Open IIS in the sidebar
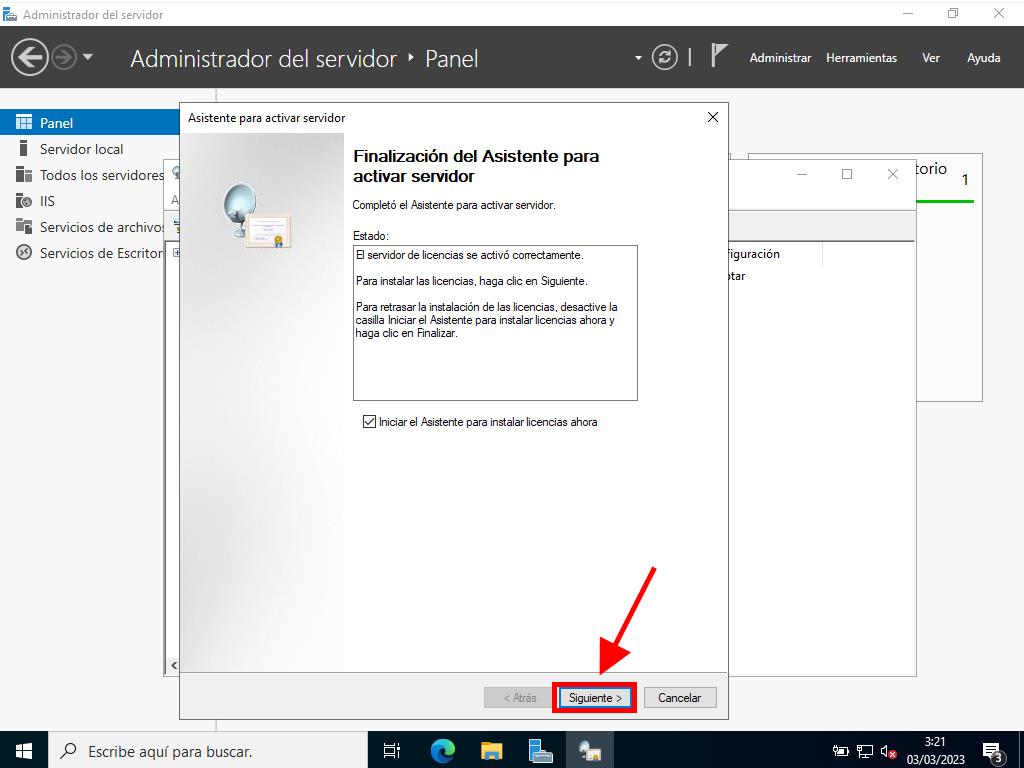The height and width of the screenshot is (768, 1024). [47, 201]
